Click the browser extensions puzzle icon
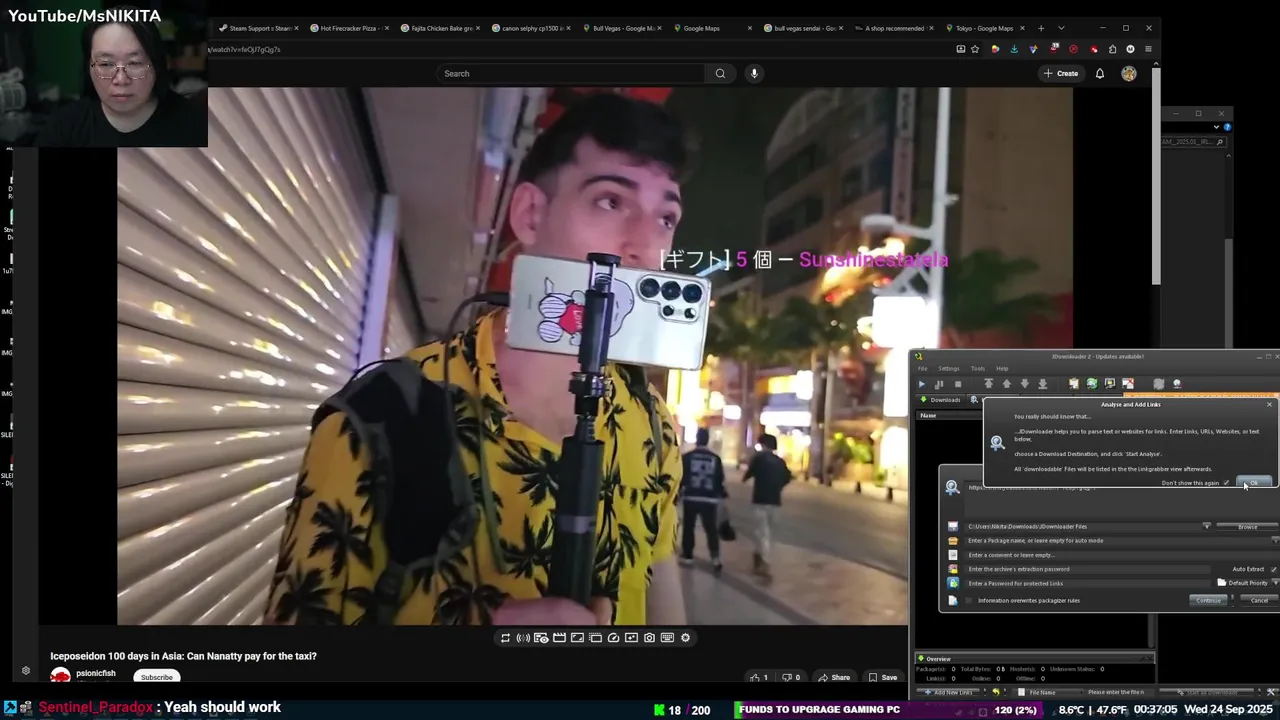The height and width of the screenshot is (720, 1280). click(x=1112, y=49)
